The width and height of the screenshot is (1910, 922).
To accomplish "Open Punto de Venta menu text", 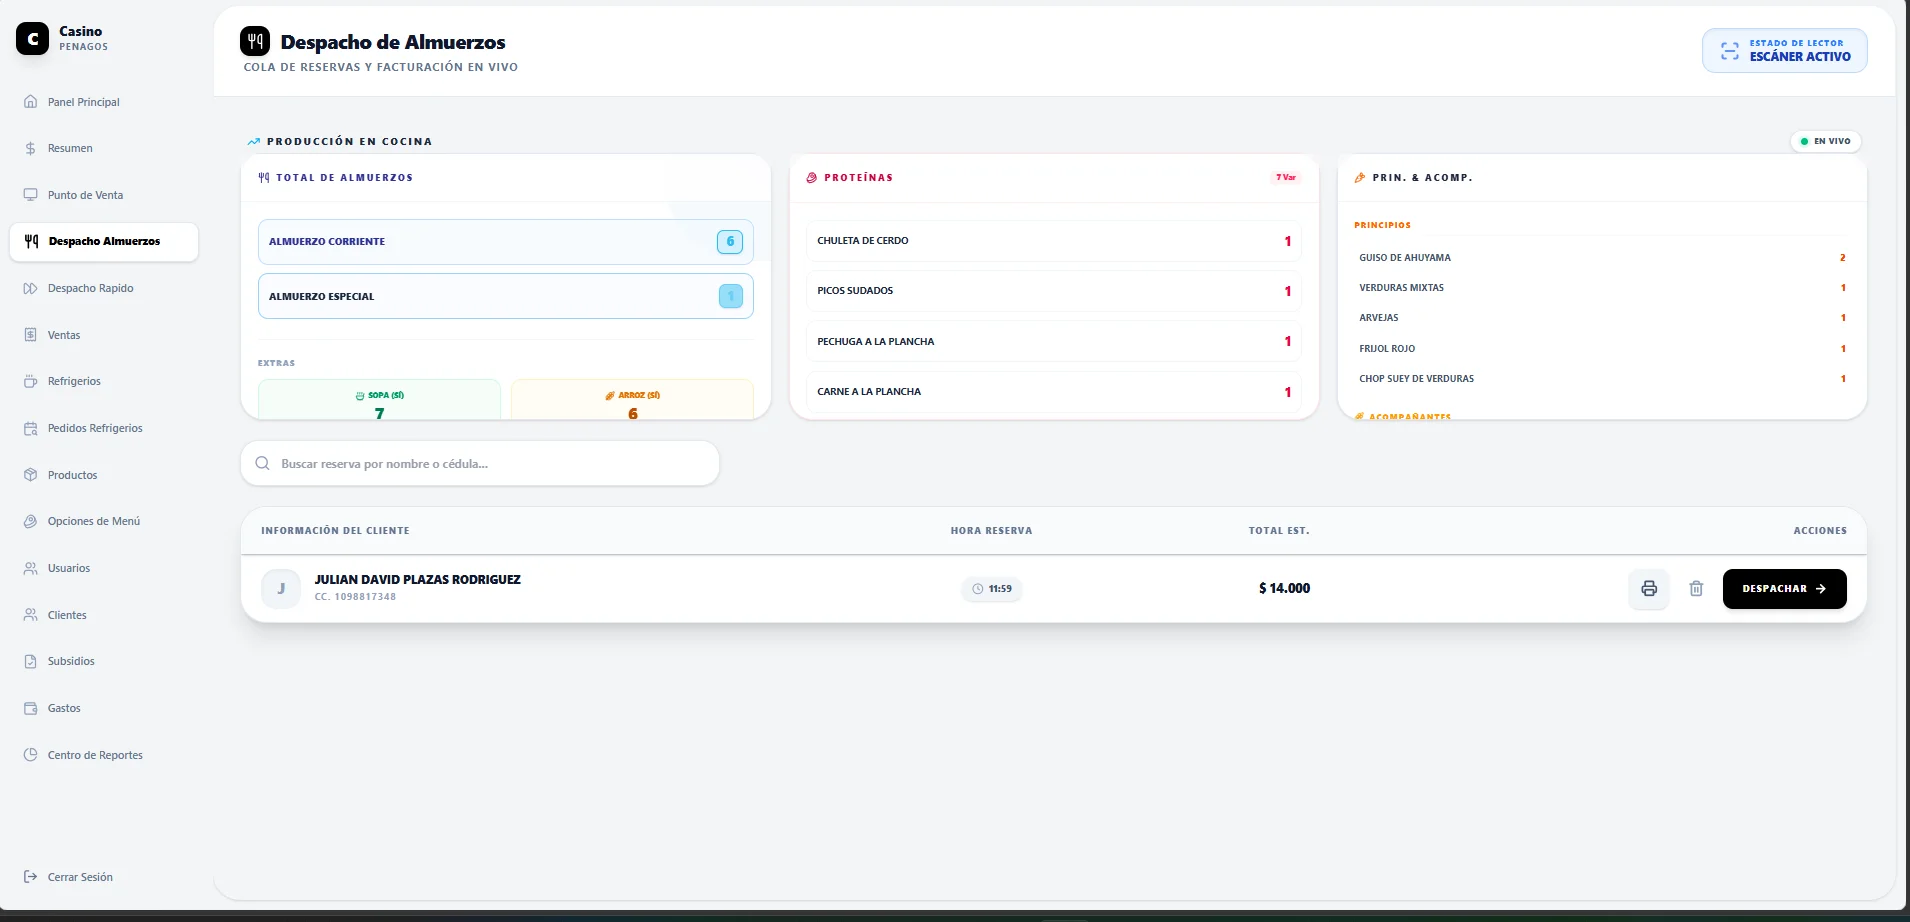I will [x=86, y=195].
